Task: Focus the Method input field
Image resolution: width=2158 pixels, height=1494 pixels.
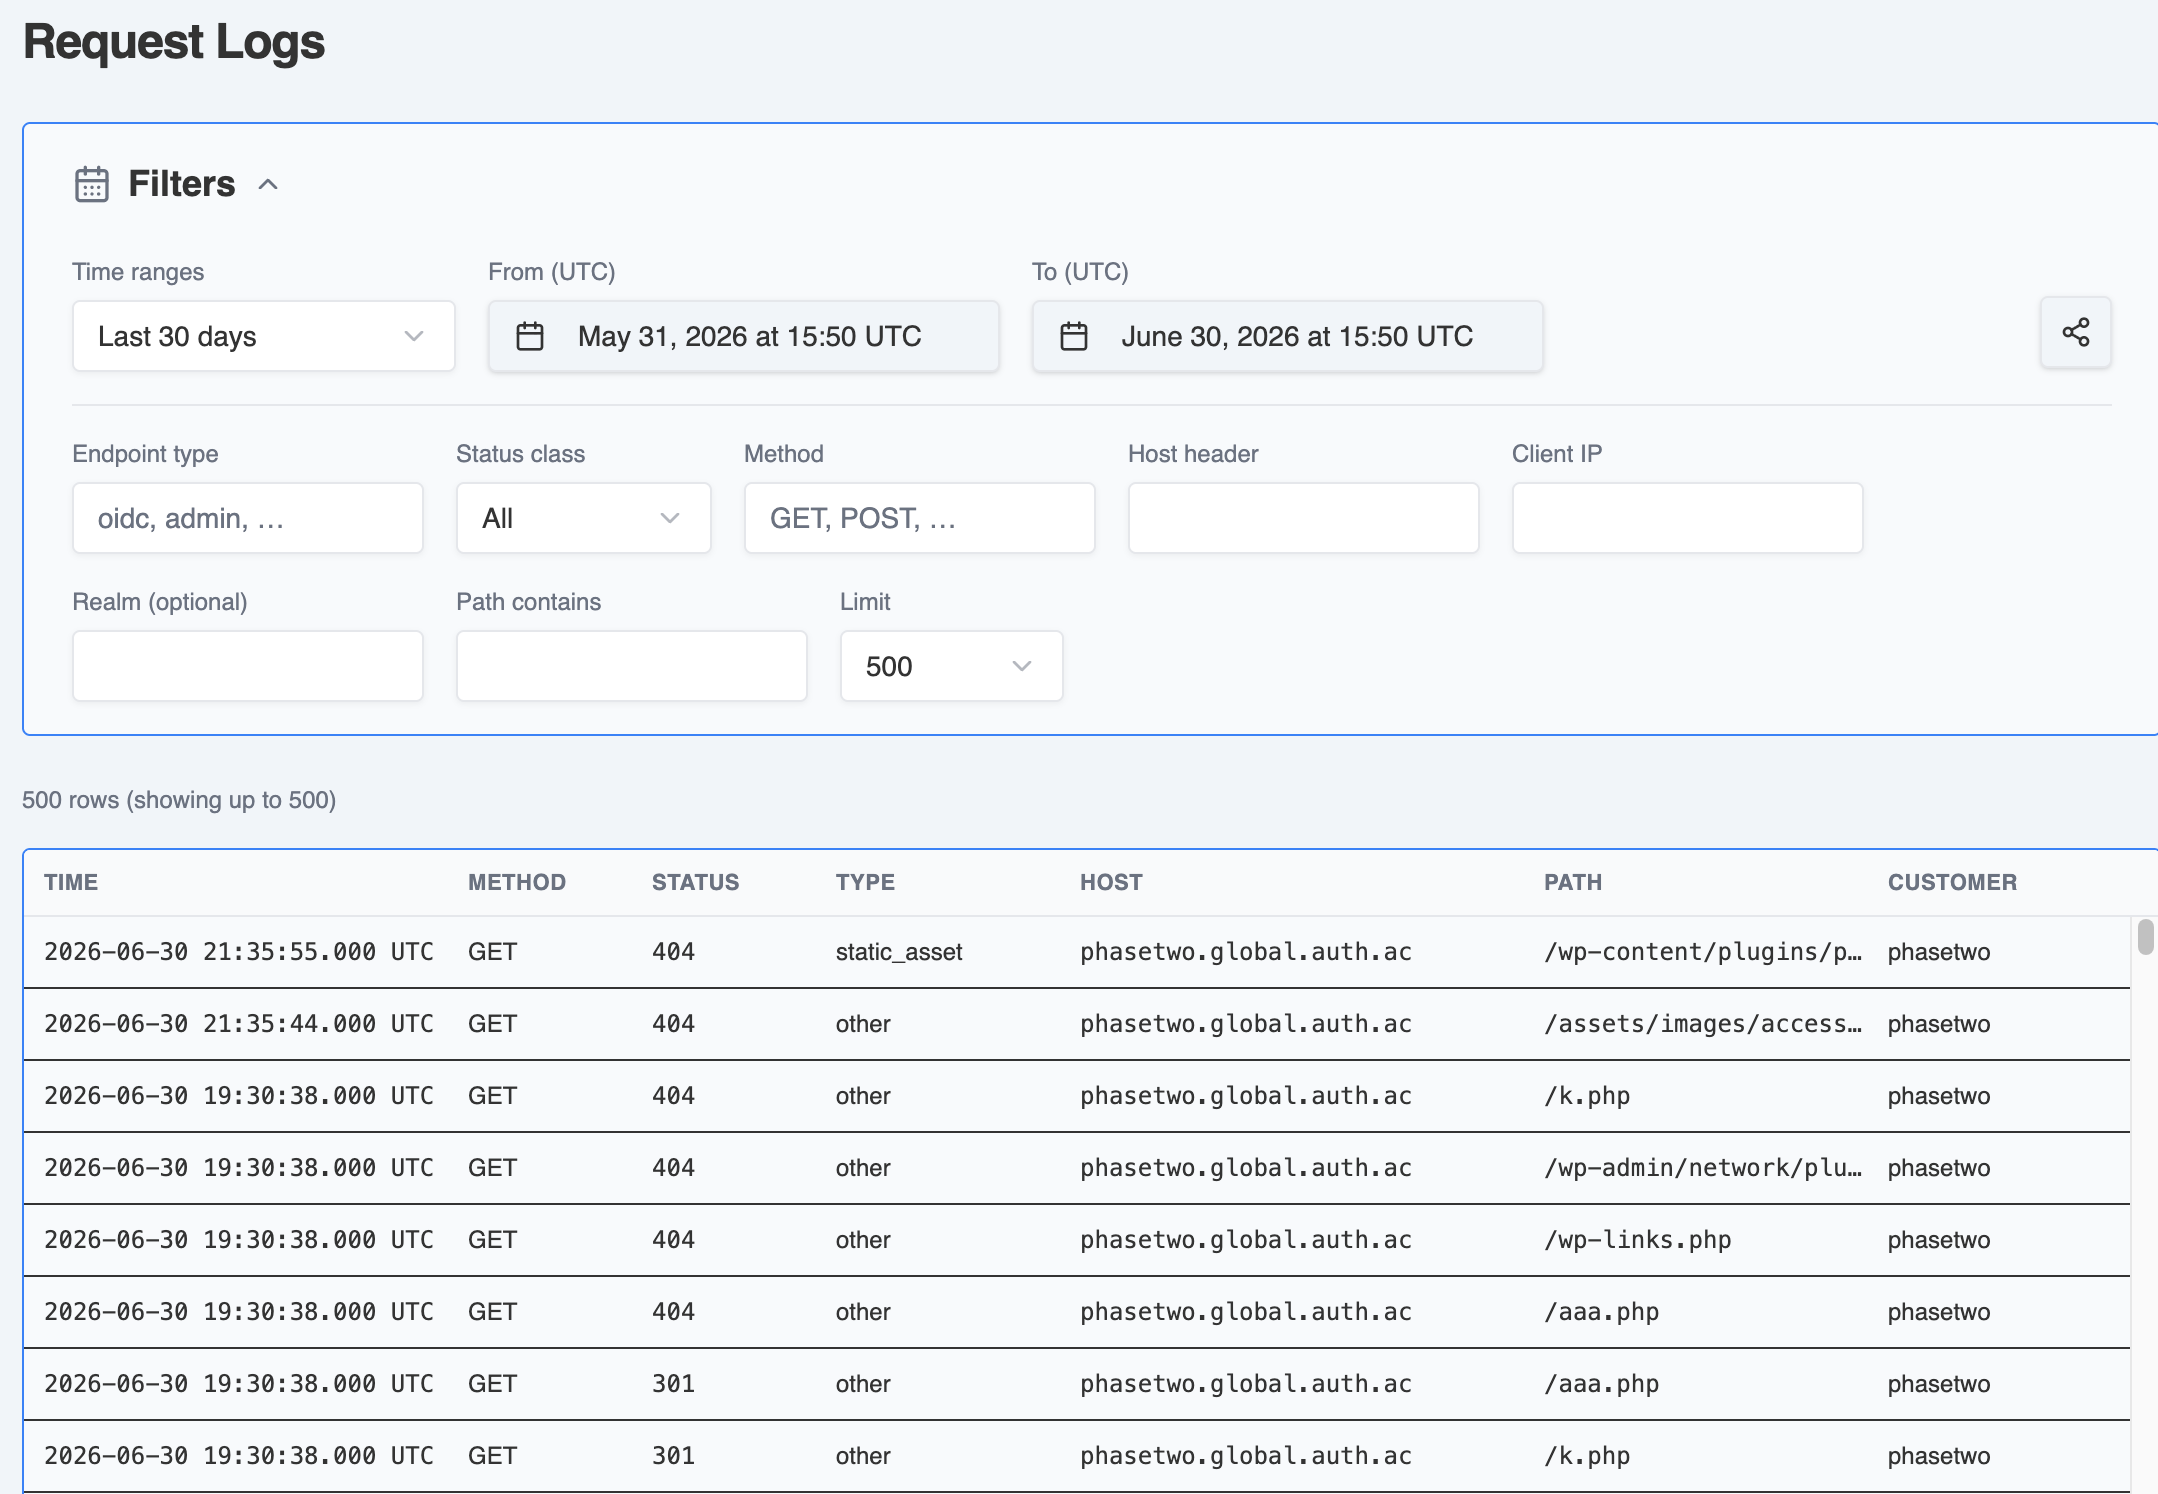Action: pos(920,518)
